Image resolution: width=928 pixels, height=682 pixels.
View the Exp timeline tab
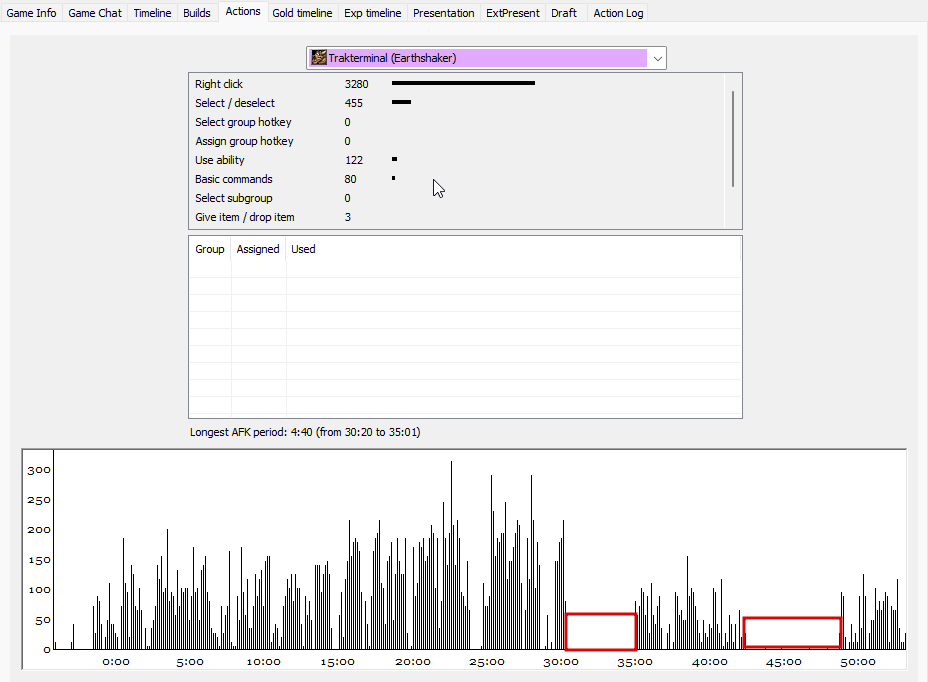click(372, 12)
